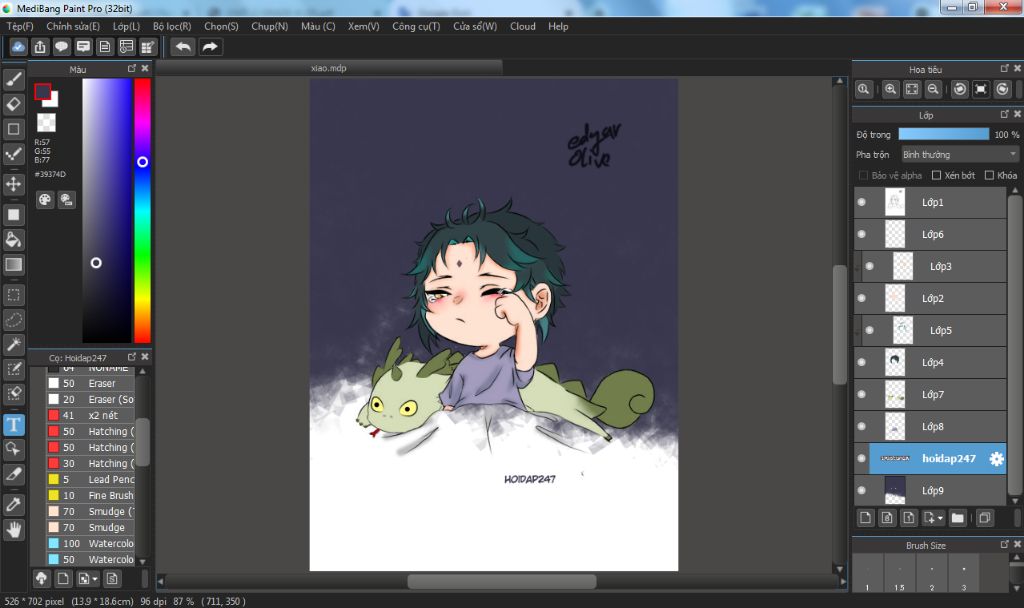Click the foreground color swatch
This screenshot has height=608, width=1024.
pos(43,91)
